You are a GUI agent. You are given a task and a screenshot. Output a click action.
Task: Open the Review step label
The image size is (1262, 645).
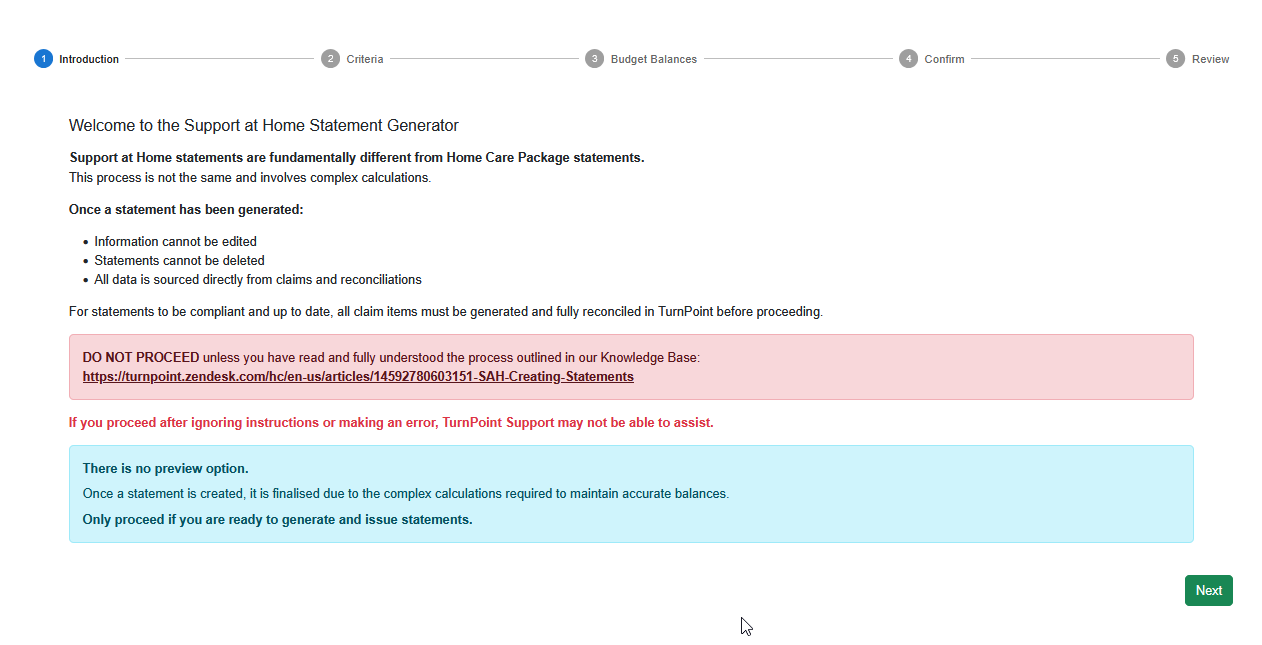[1210, 59]
